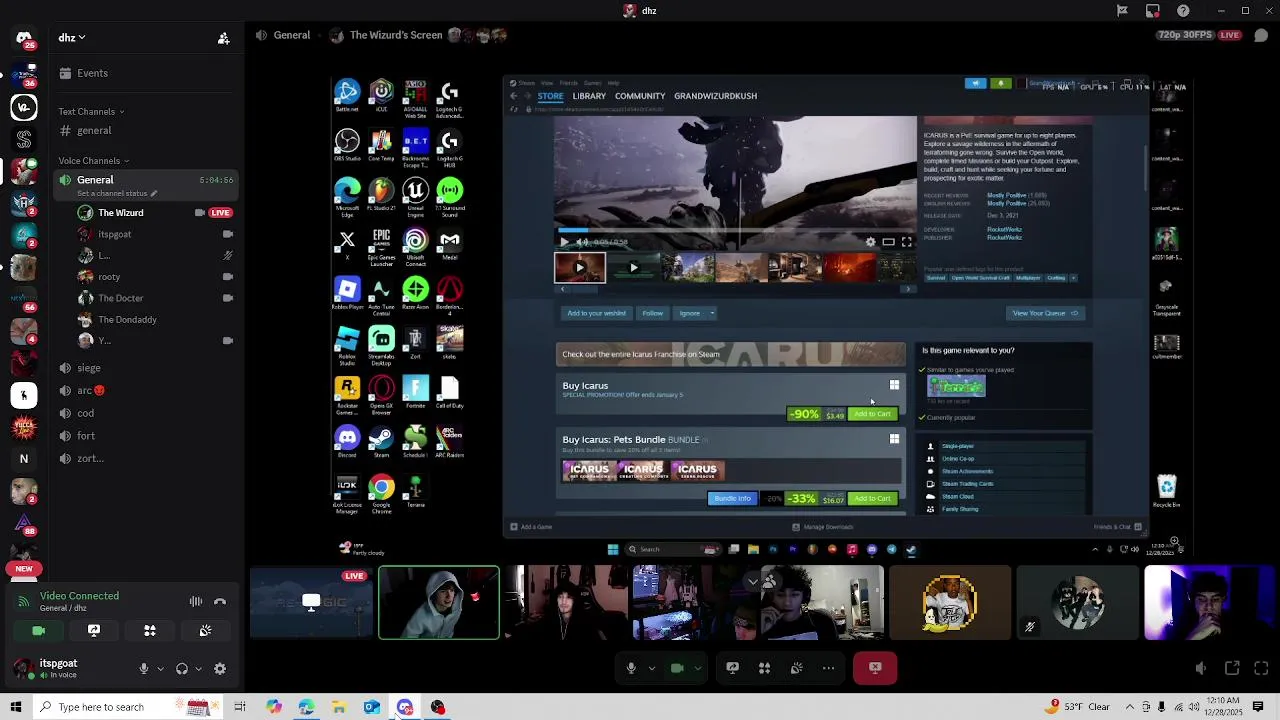The height and width of the screenshot is (720, 1280).
Task: Select The Wizurd's LIVE stream tile at bottom
Action: pyautogui.click(x=311, y=602)
